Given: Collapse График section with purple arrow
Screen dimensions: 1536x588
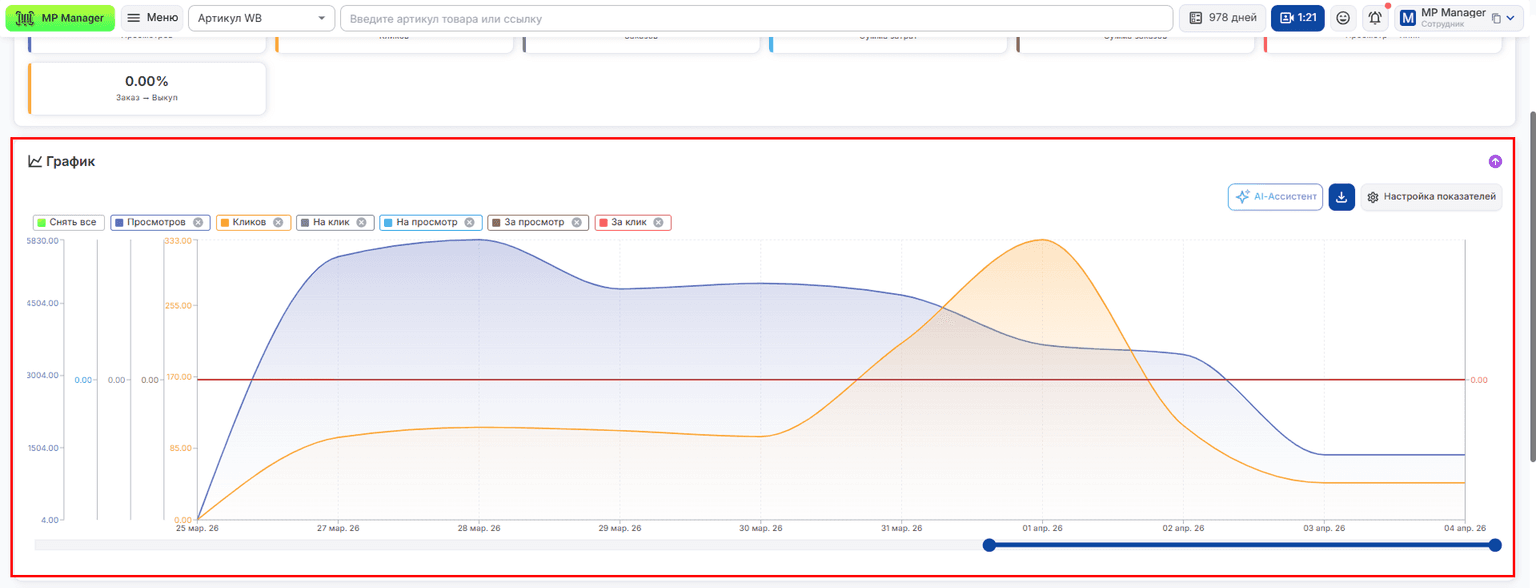Looking at the screenshot, I should click(1495, 161).
